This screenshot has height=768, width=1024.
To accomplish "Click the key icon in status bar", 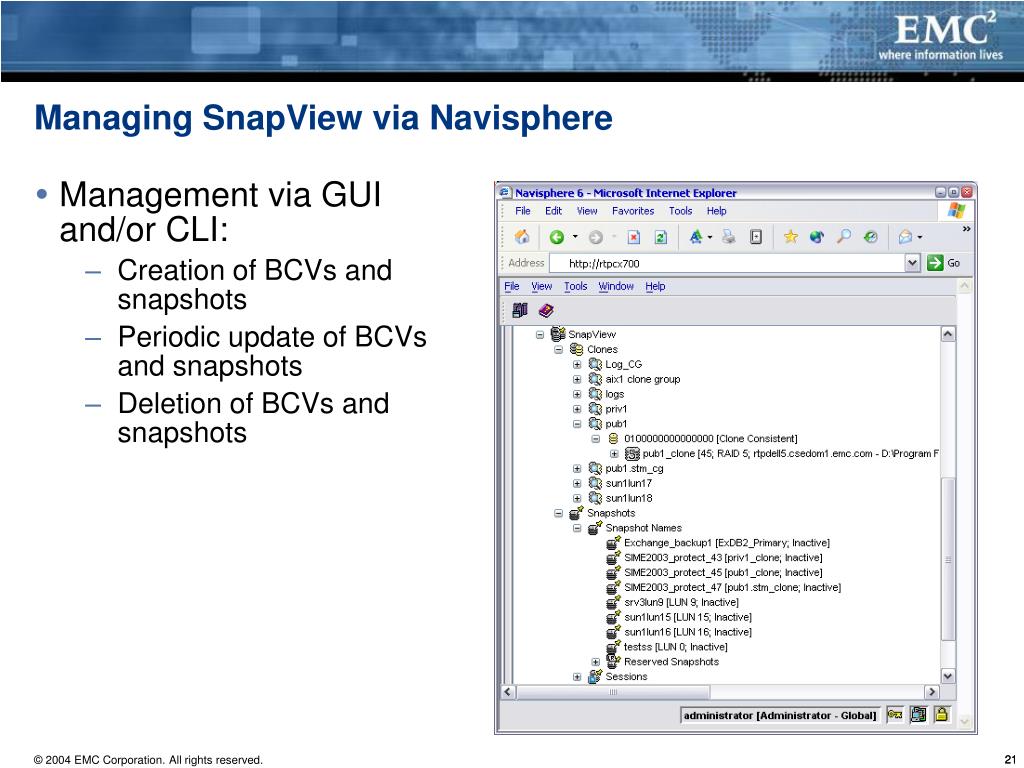I will tap(894, 715).
